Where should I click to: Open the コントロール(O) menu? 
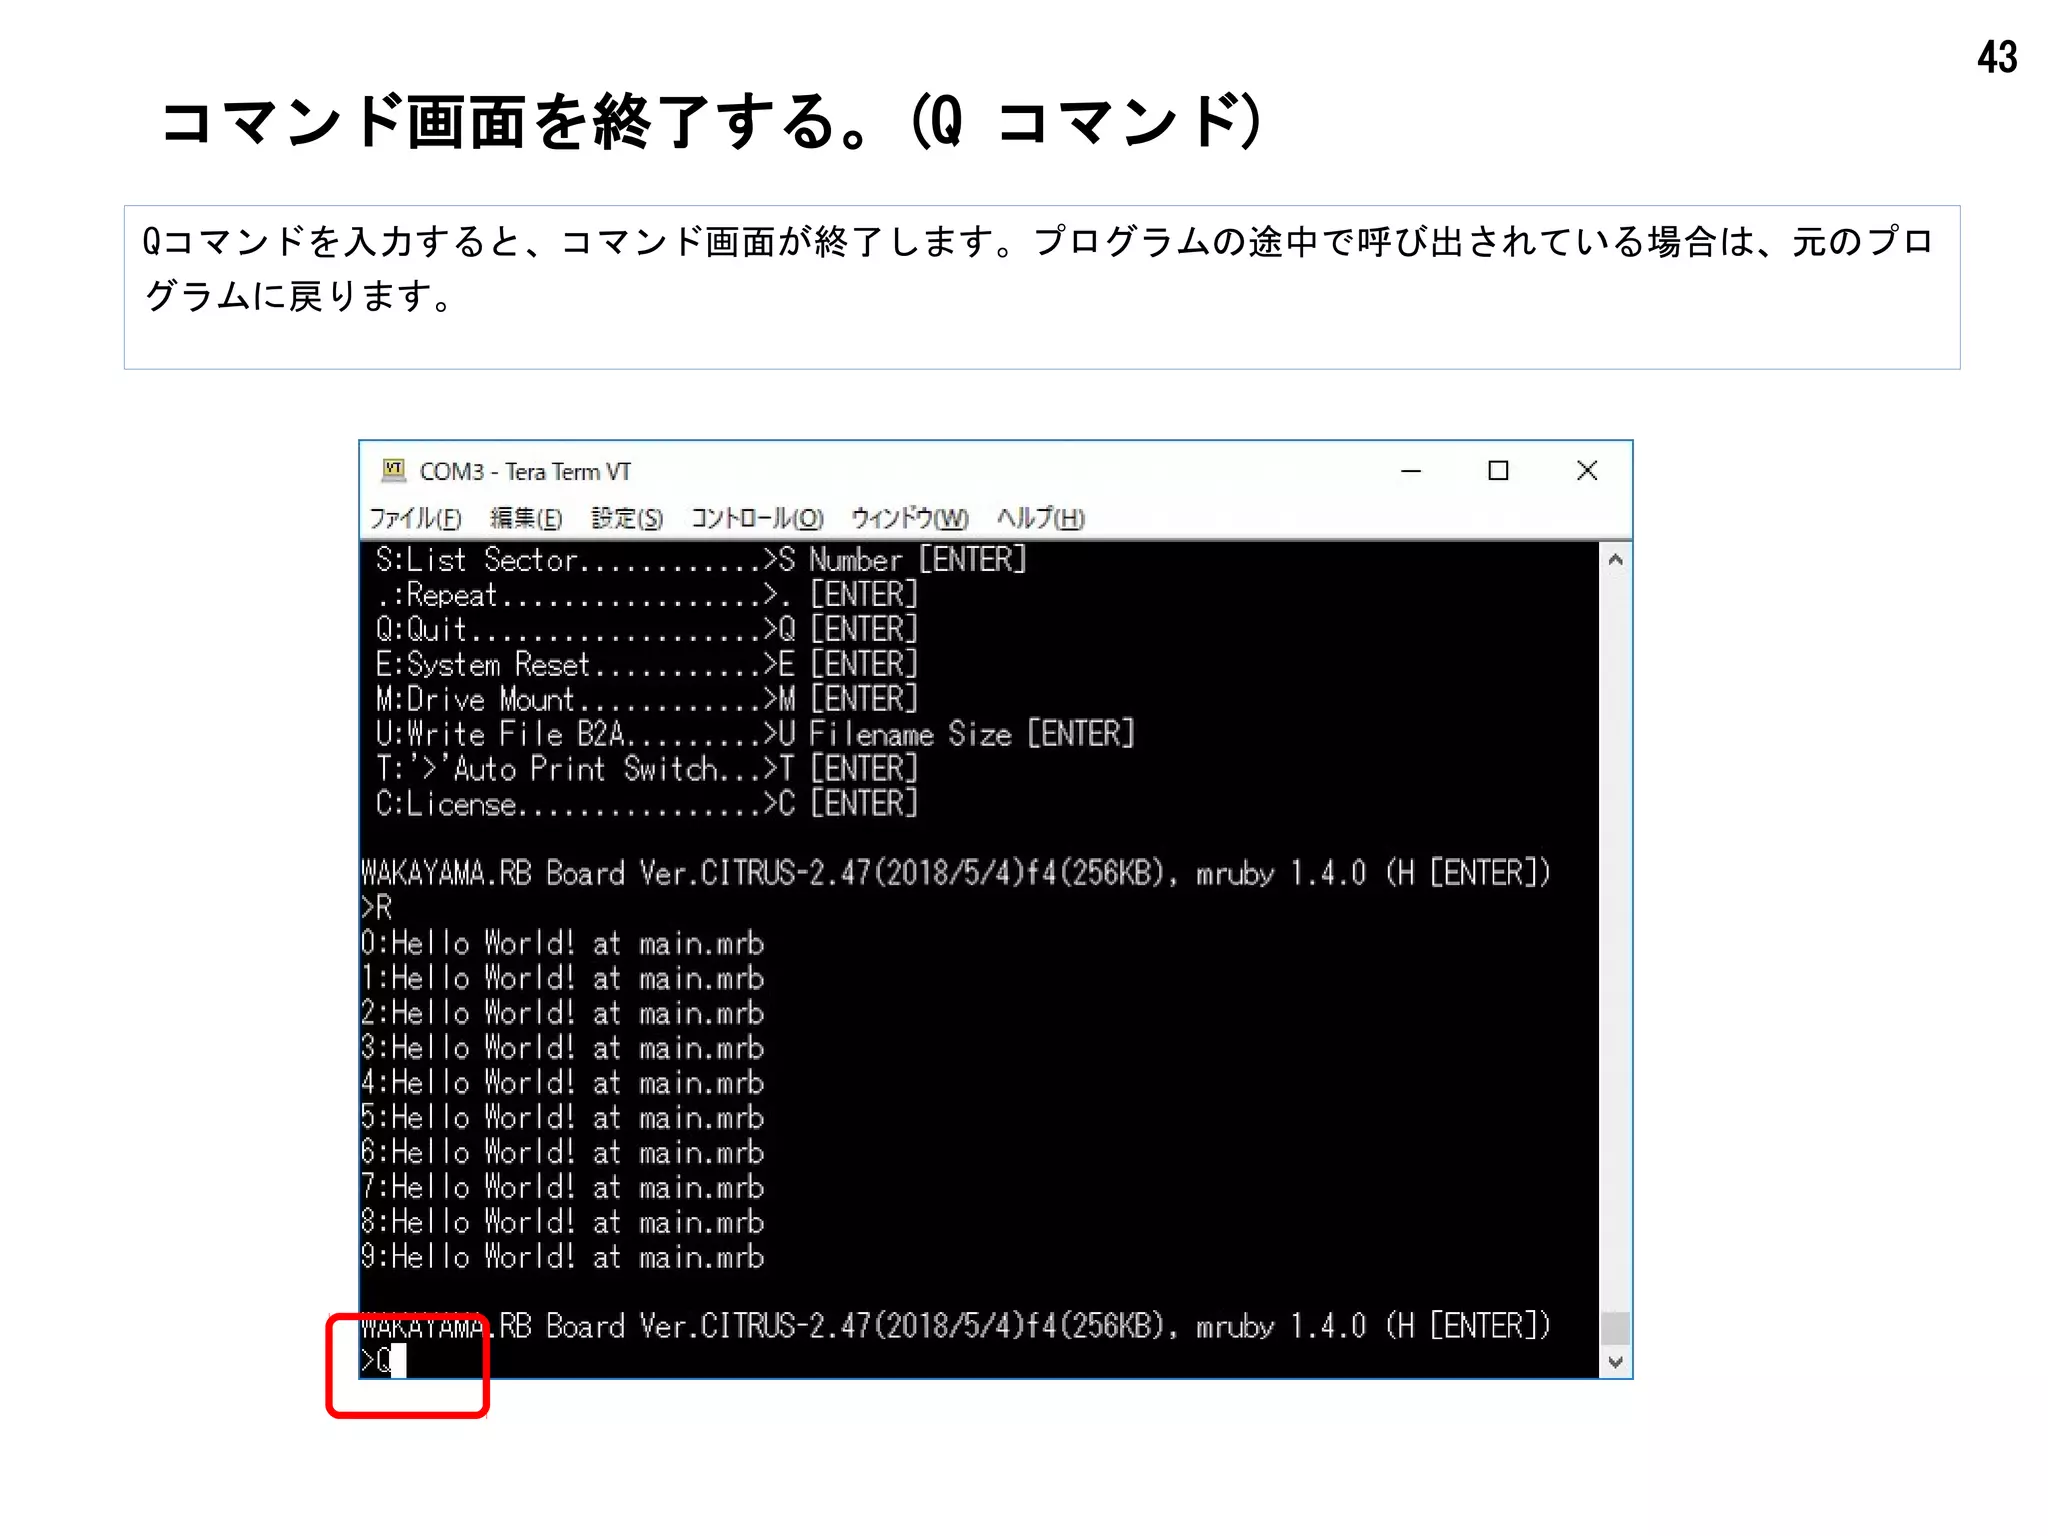[757, 518]
